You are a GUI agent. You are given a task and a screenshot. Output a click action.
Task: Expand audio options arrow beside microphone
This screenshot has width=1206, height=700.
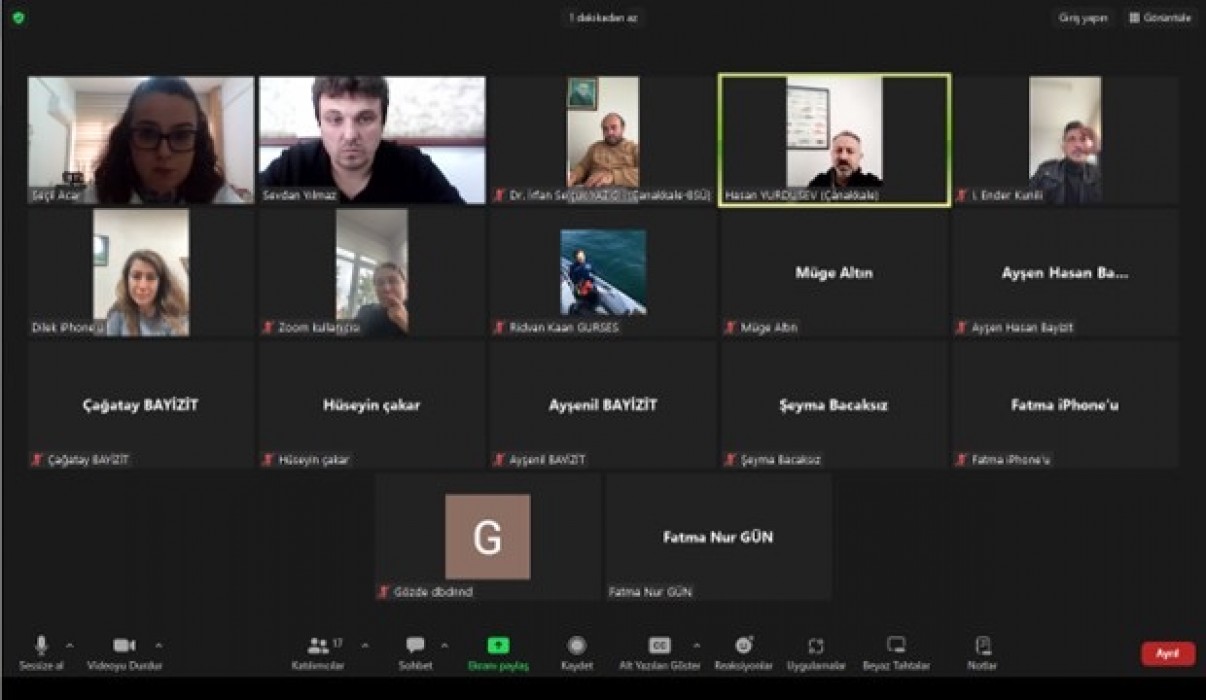(69, 645)
